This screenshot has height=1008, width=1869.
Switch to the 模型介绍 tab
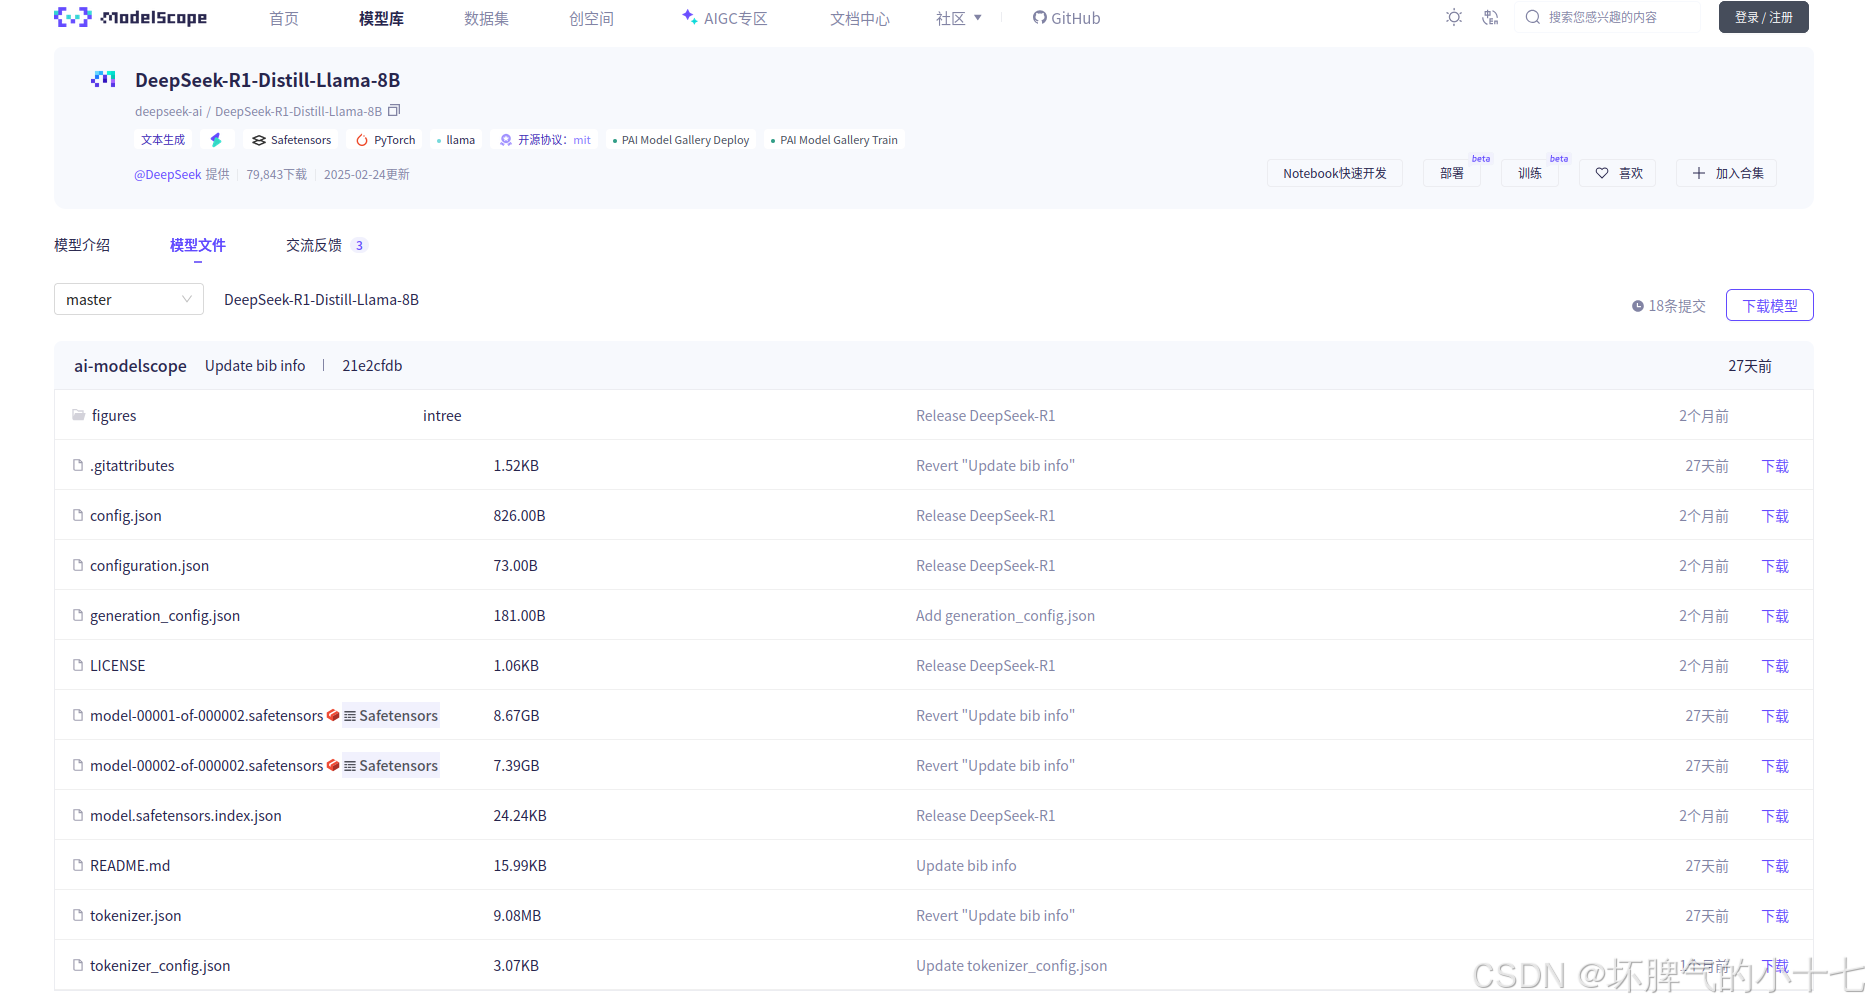click(x=82, y=245)
